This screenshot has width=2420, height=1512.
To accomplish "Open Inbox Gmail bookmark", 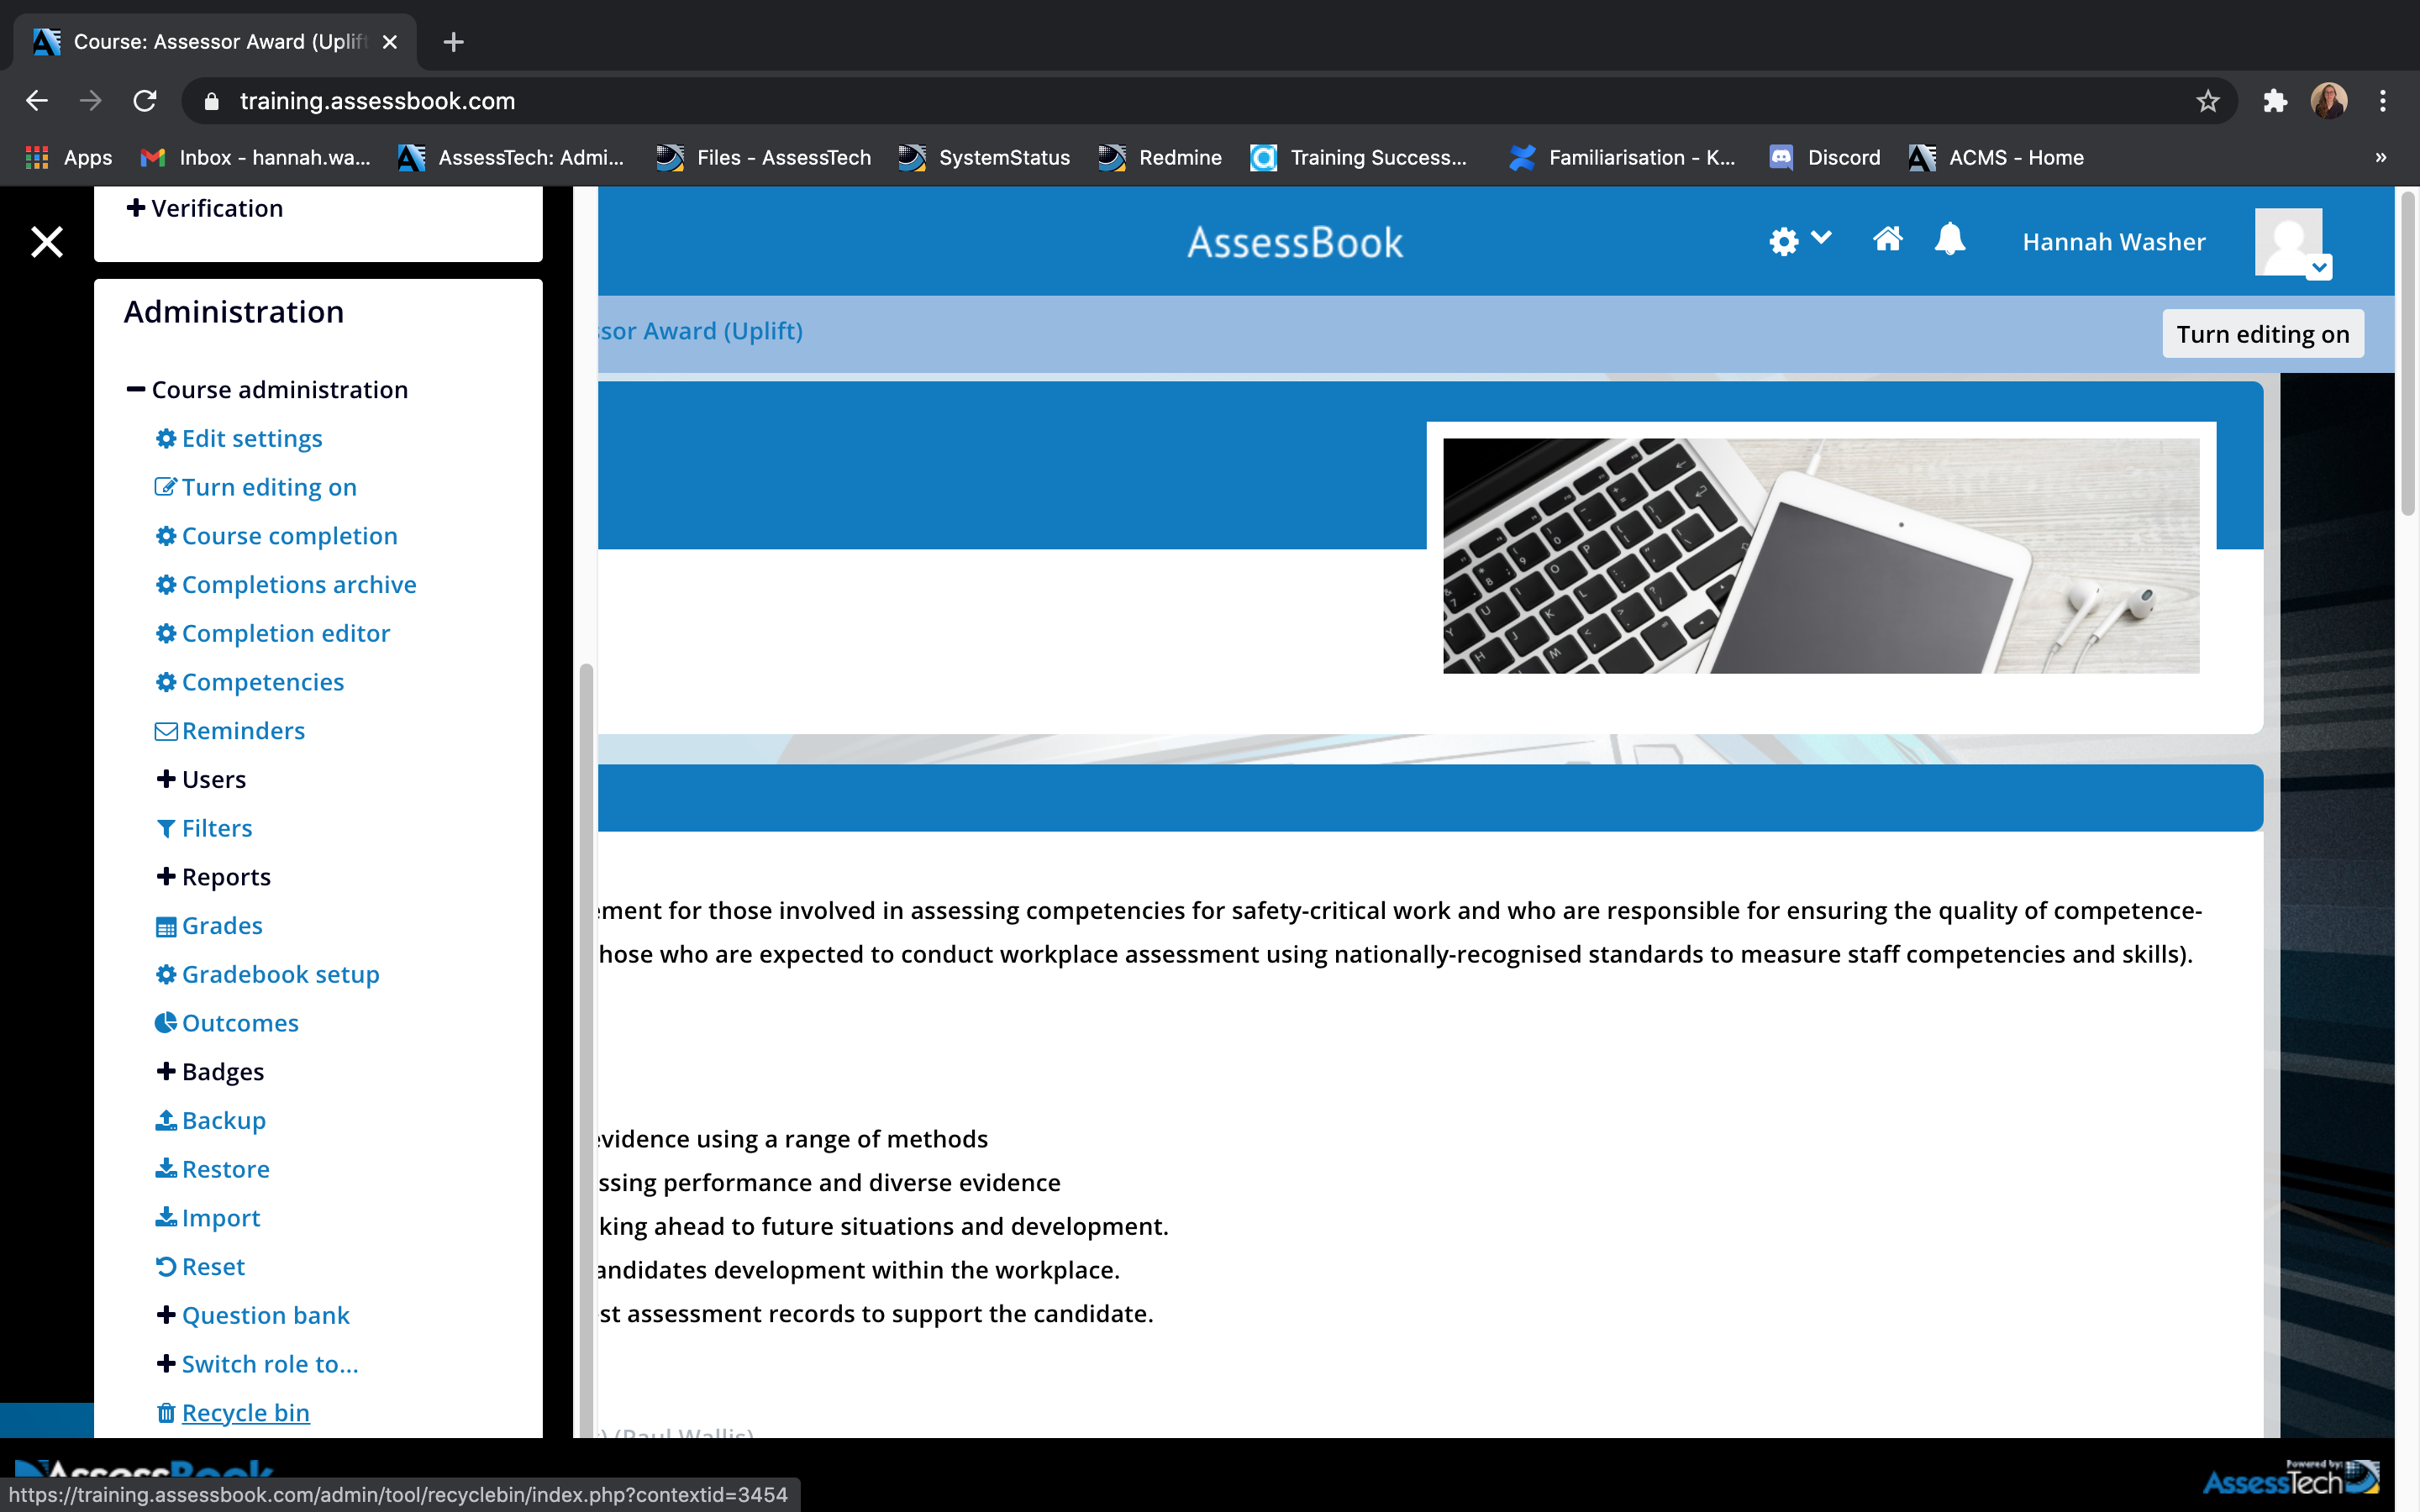I will click(x=255, y=157).
